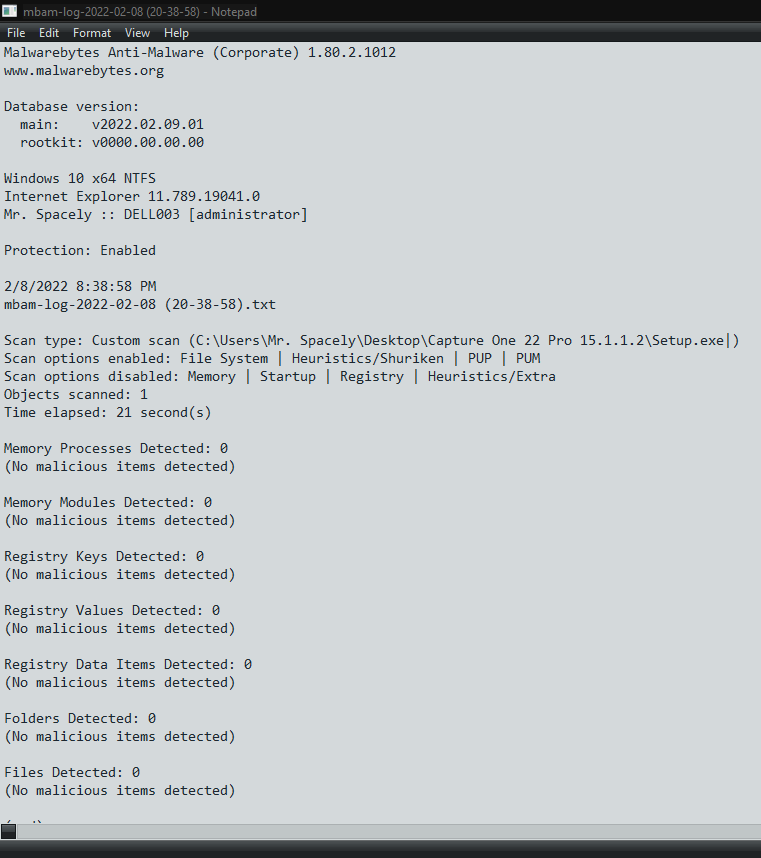Open the File menu
Viewport: 761px width, 858px height.
pyautogui.click(x=16, y=33)
